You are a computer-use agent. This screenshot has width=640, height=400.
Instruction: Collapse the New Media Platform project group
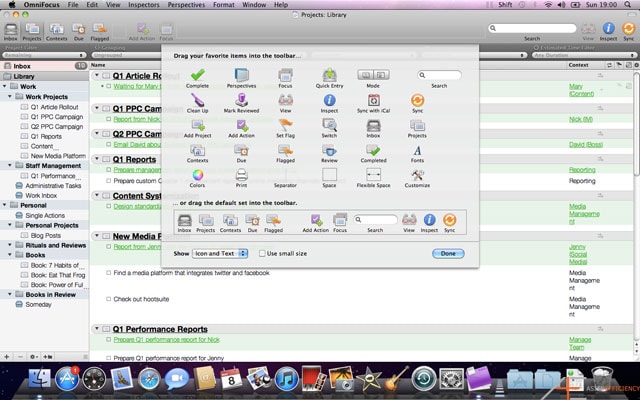pyautogui.click(x=97, y=236)
